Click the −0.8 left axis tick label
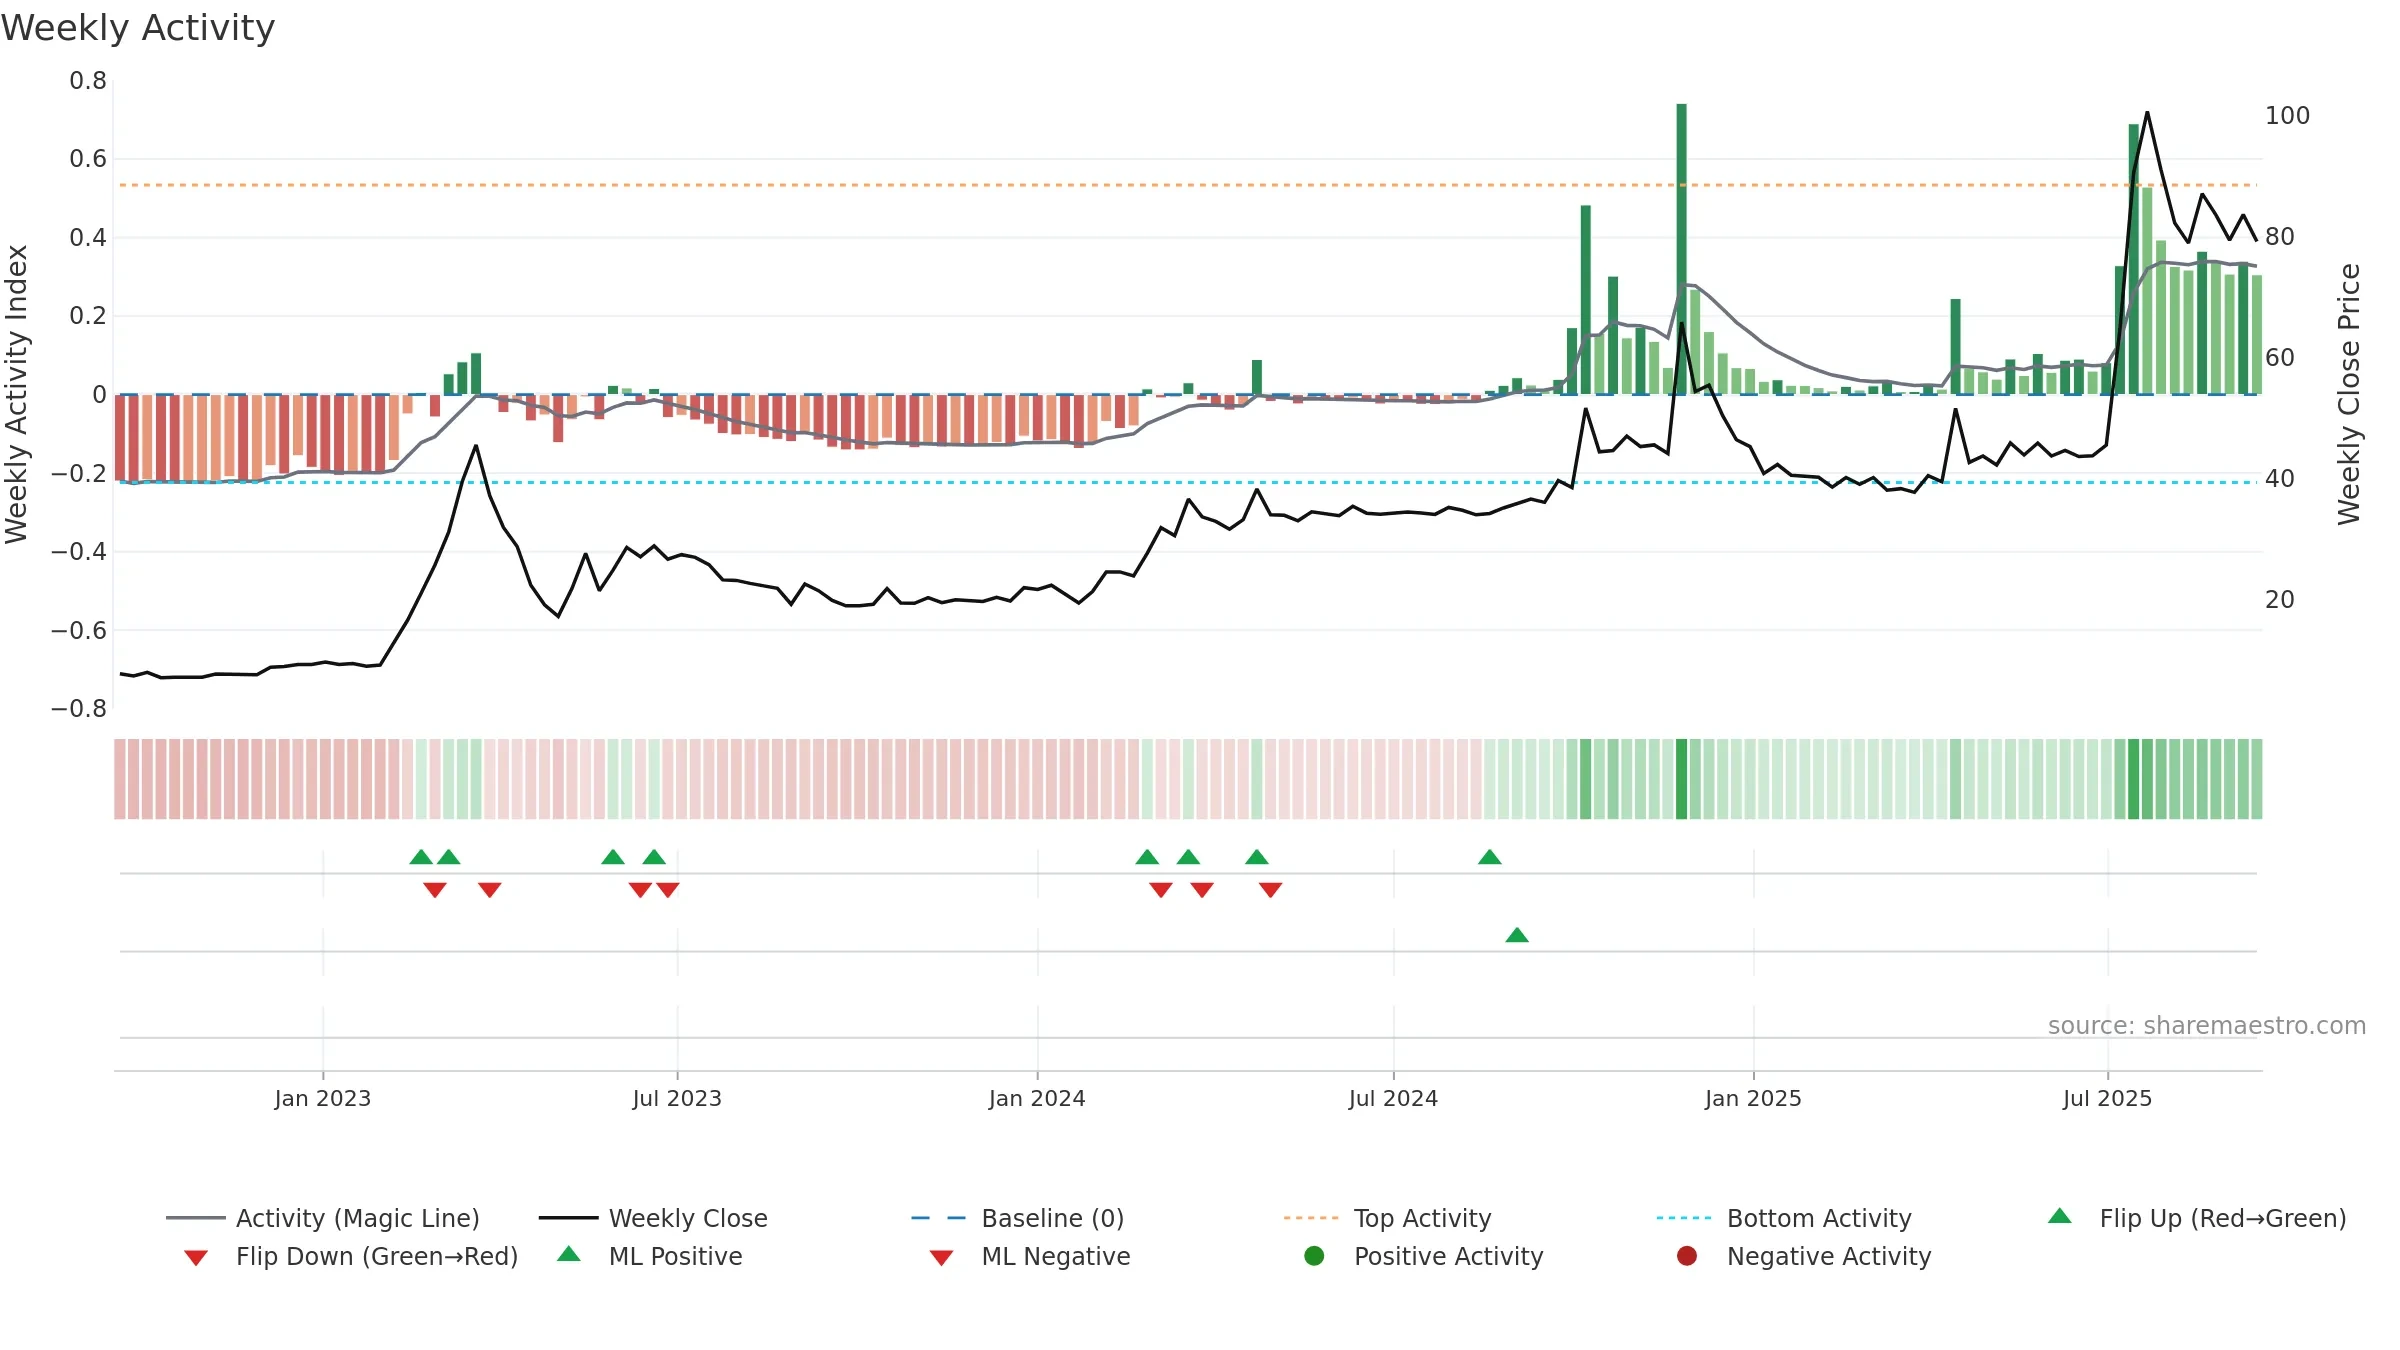 pyautogui.click(x=79, y=709)
